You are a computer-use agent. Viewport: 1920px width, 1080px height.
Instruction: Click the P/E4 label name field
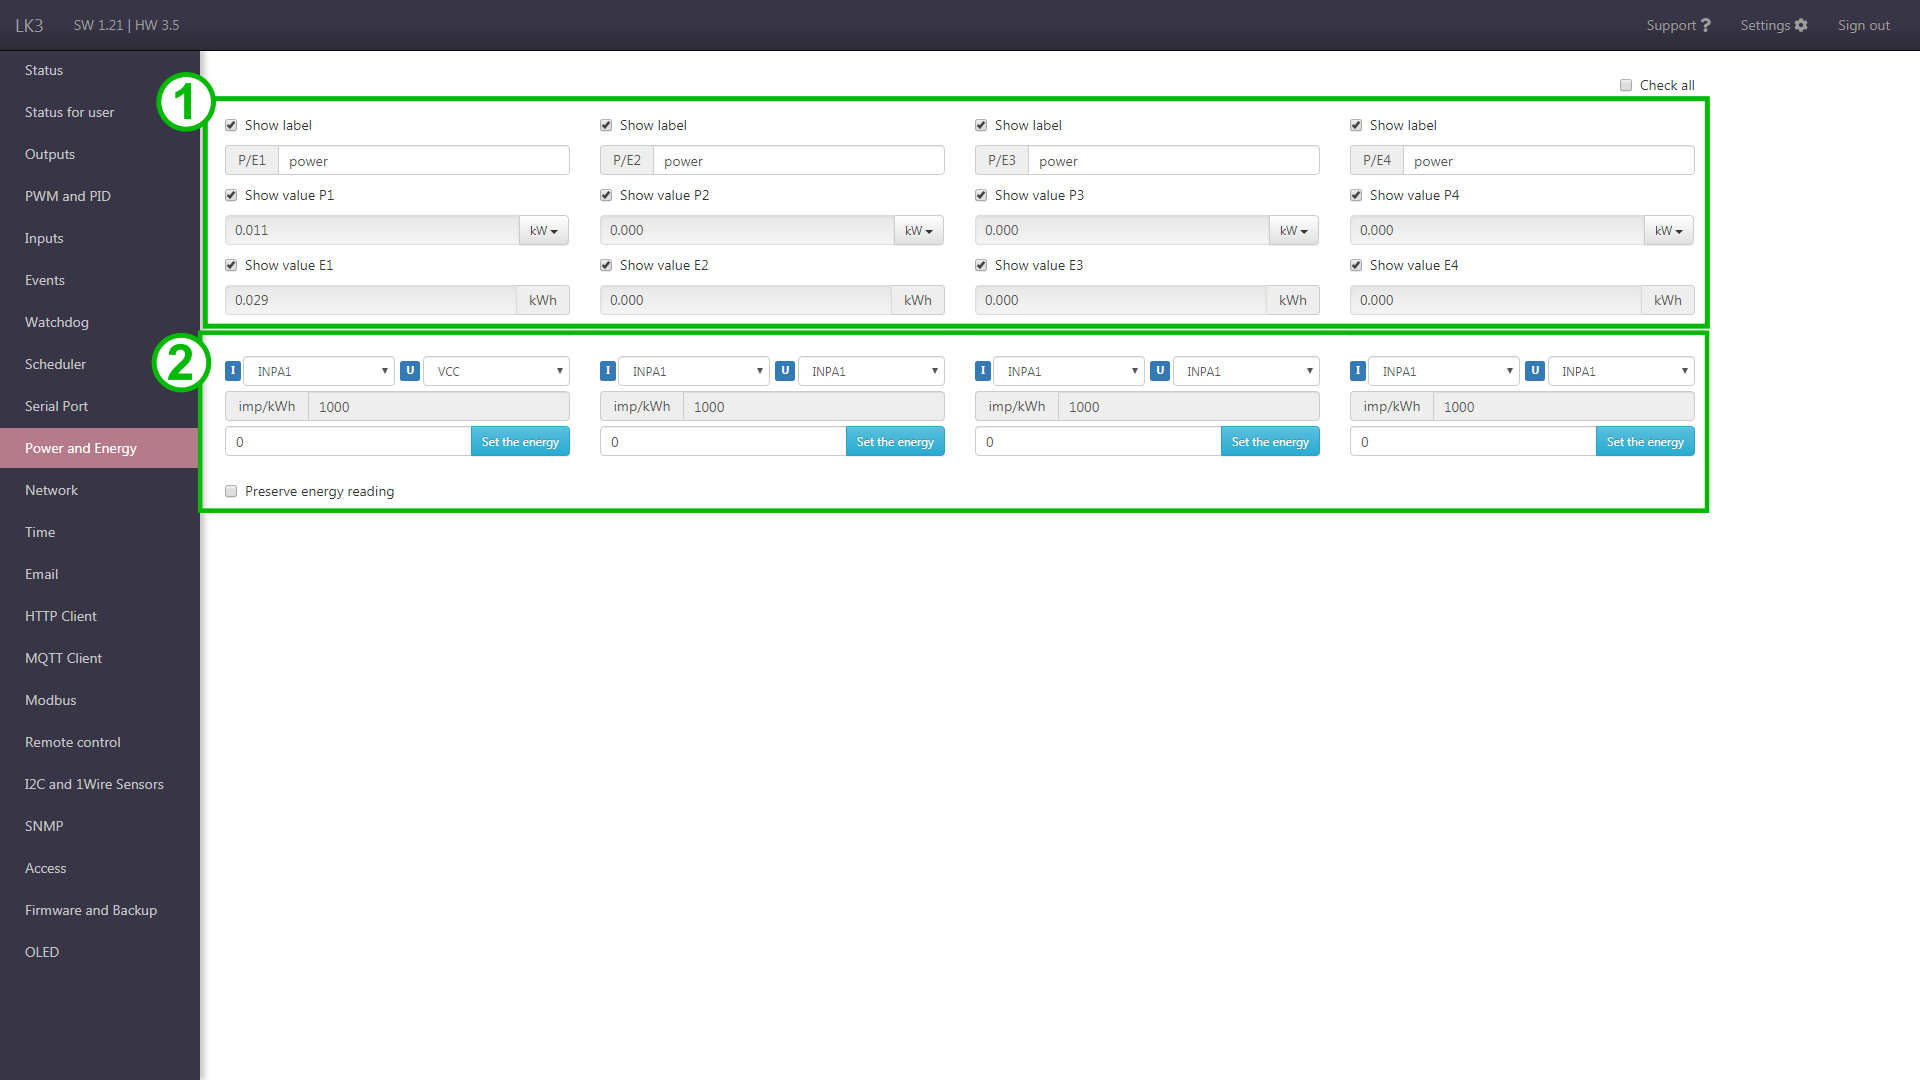(x=1549, y=160)
